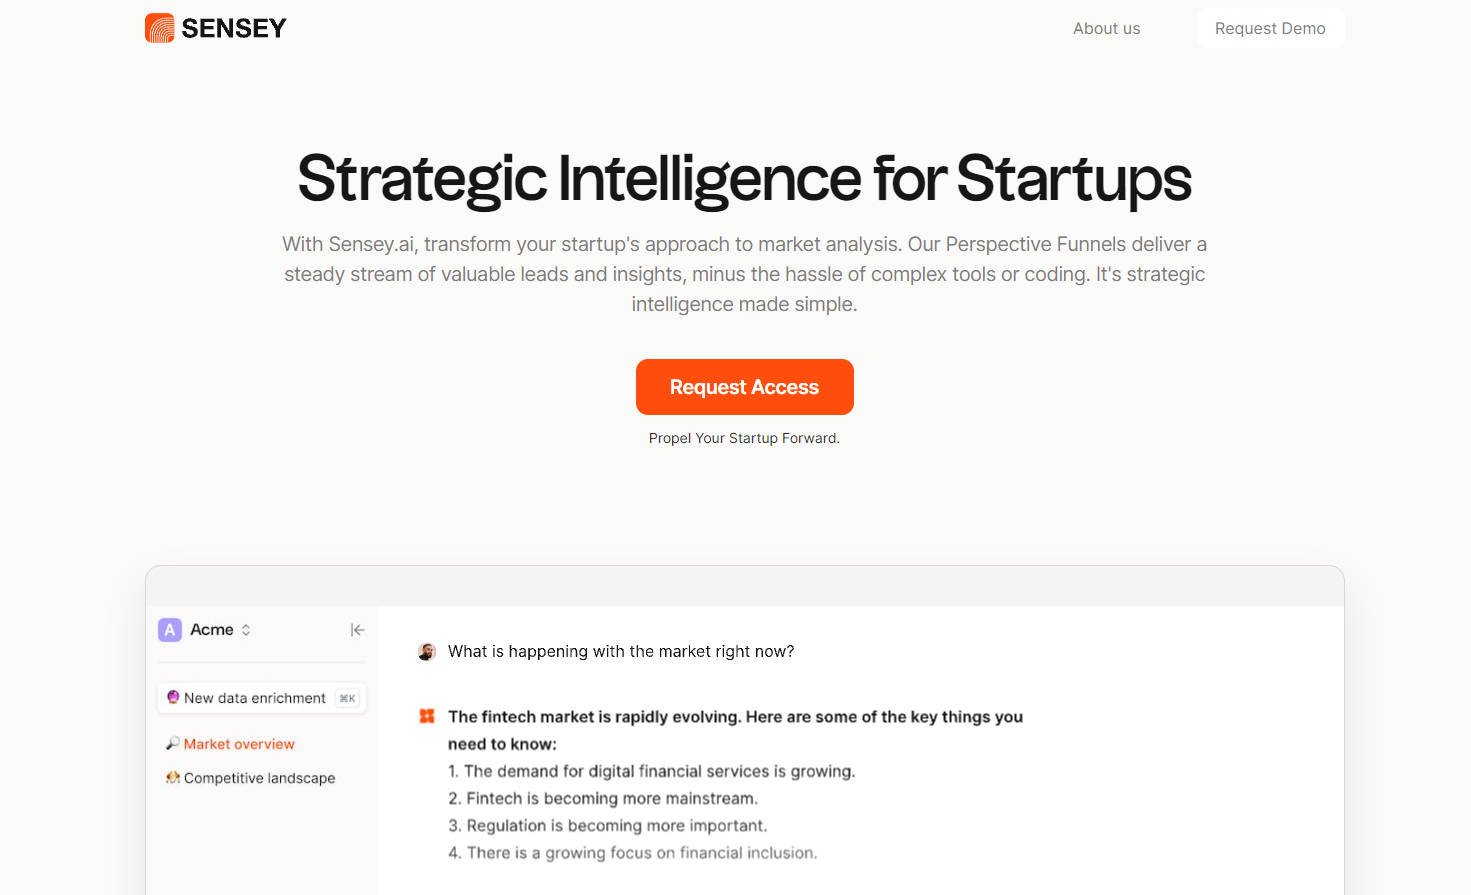Image resolution: width=1471 pixels, height=895 pixels.
Task: Click the orange Sensey assistant reply icon
Action: (x=427, y=716)
